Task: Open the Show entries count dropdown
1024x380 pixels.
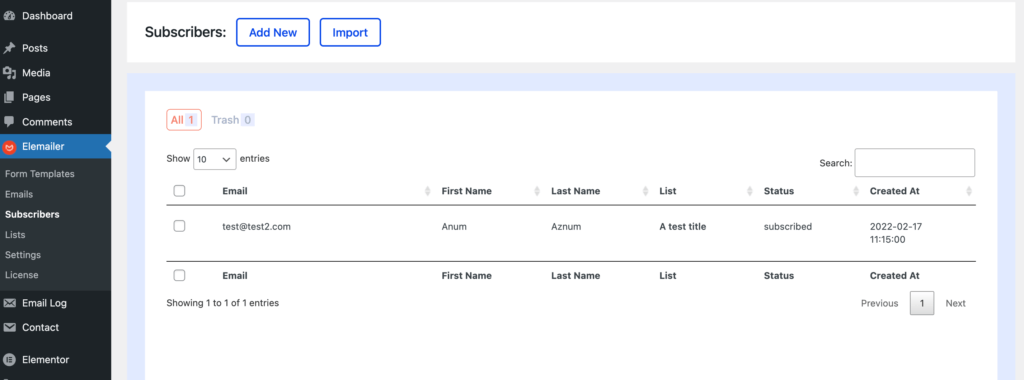Action: (x=215, y=159)
